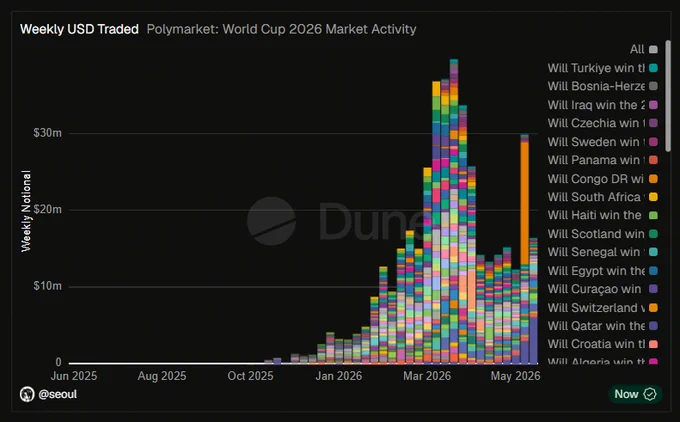Image resolution: width=680 pixels, height=422 pixels.
Task: Open Polymarket: World Cup 2026 Market Activity link
Action: [281, 29]
